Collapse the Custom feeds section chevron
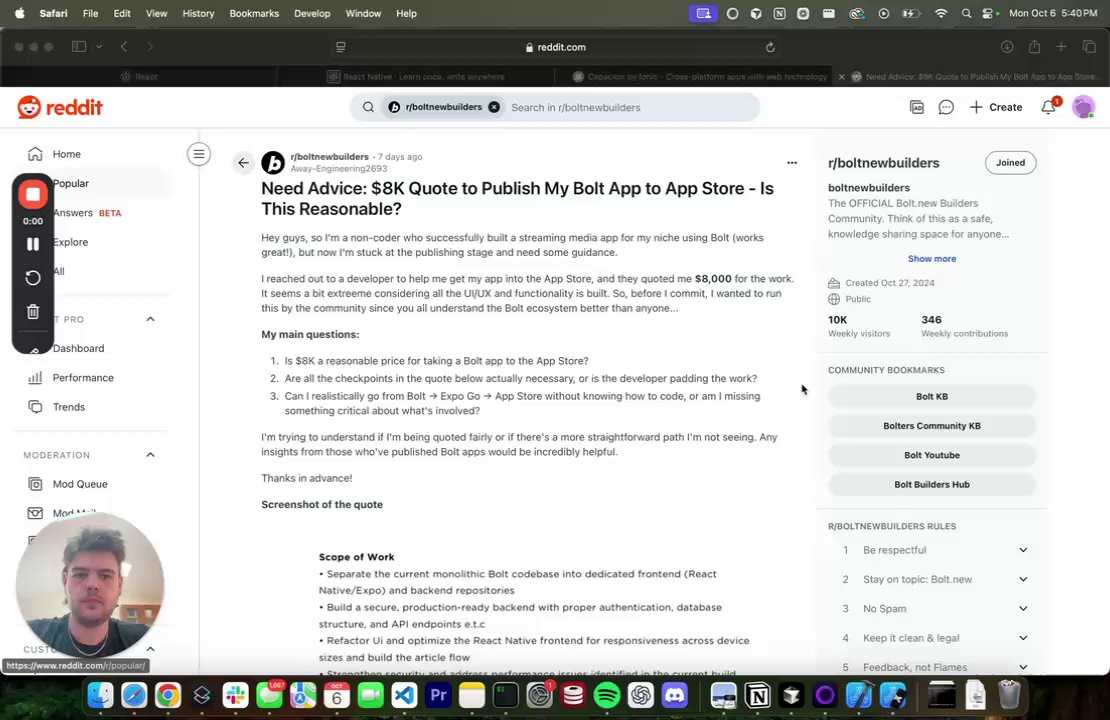The image size is (1110, 720). [x=150, y=648]
